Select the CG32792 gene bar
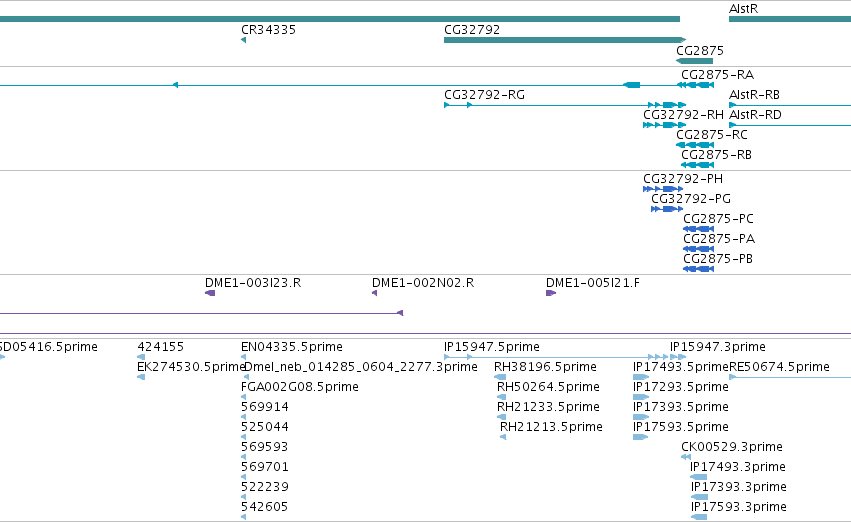 564,40
